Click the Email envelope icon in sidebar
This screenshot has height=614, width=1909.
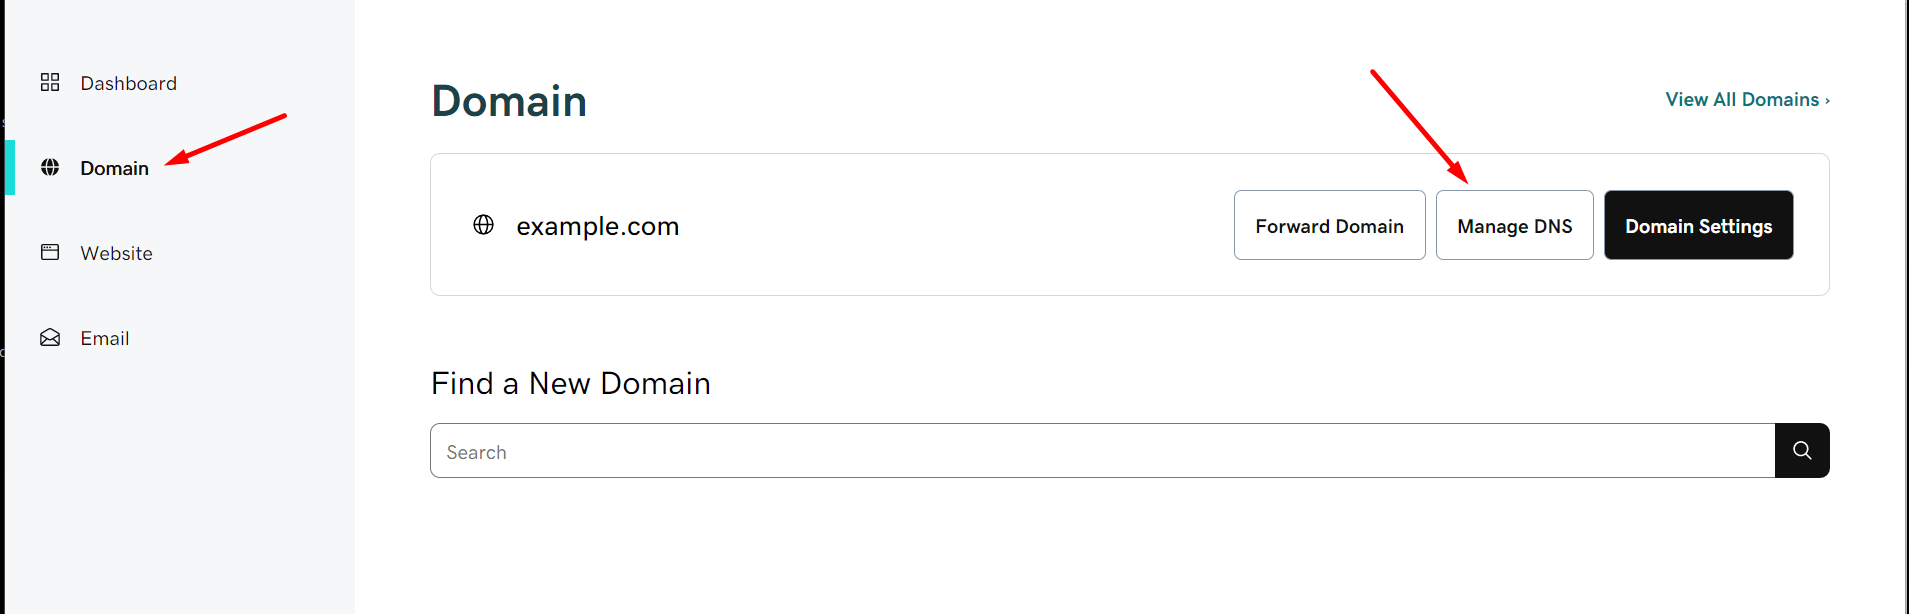point(50,337)
